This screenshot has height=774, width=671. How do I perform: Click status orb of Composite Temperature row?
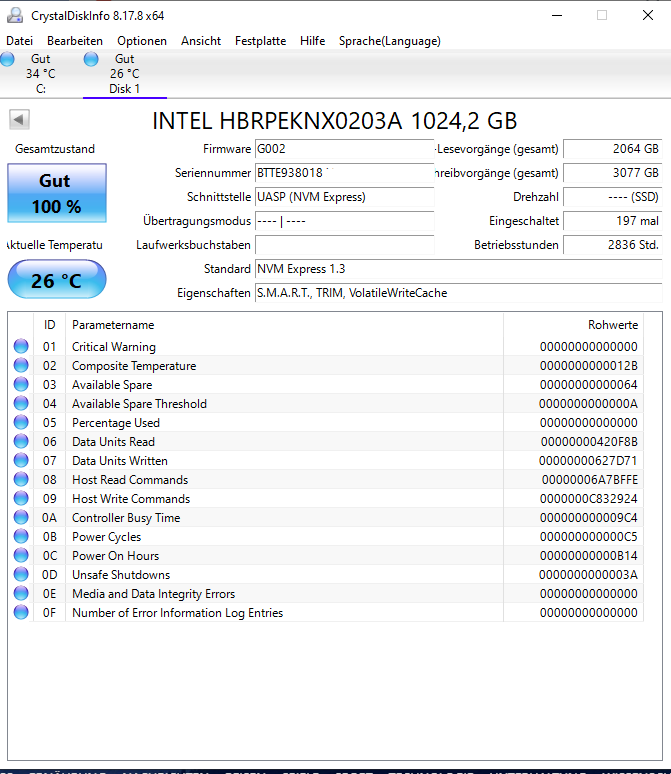21,365
